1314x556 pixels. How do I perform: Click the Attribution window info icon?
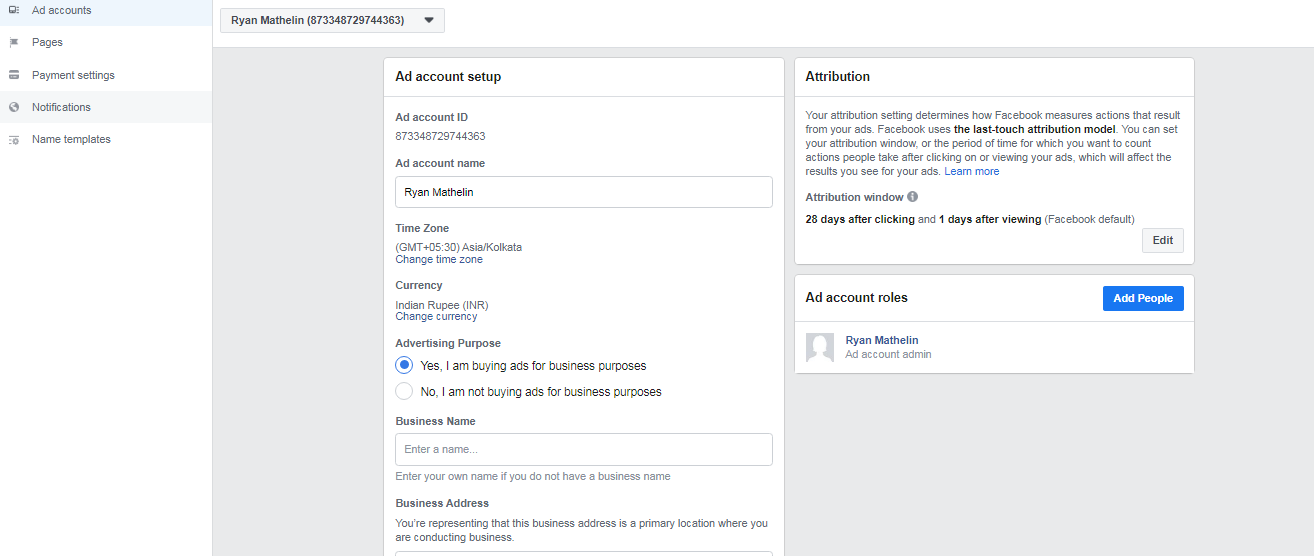[913, 197]
